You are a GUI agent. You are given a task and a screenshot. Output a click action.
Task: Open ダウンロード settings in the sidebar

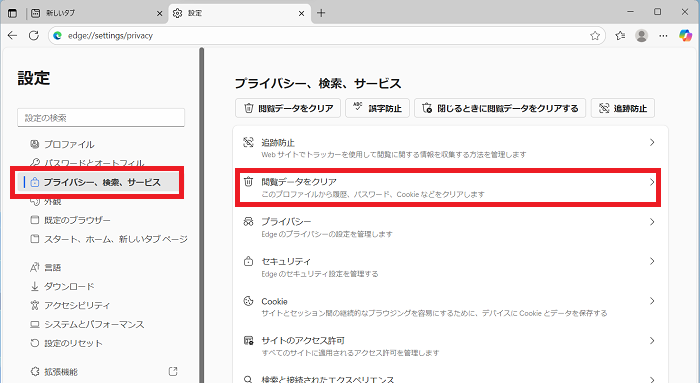62,286
